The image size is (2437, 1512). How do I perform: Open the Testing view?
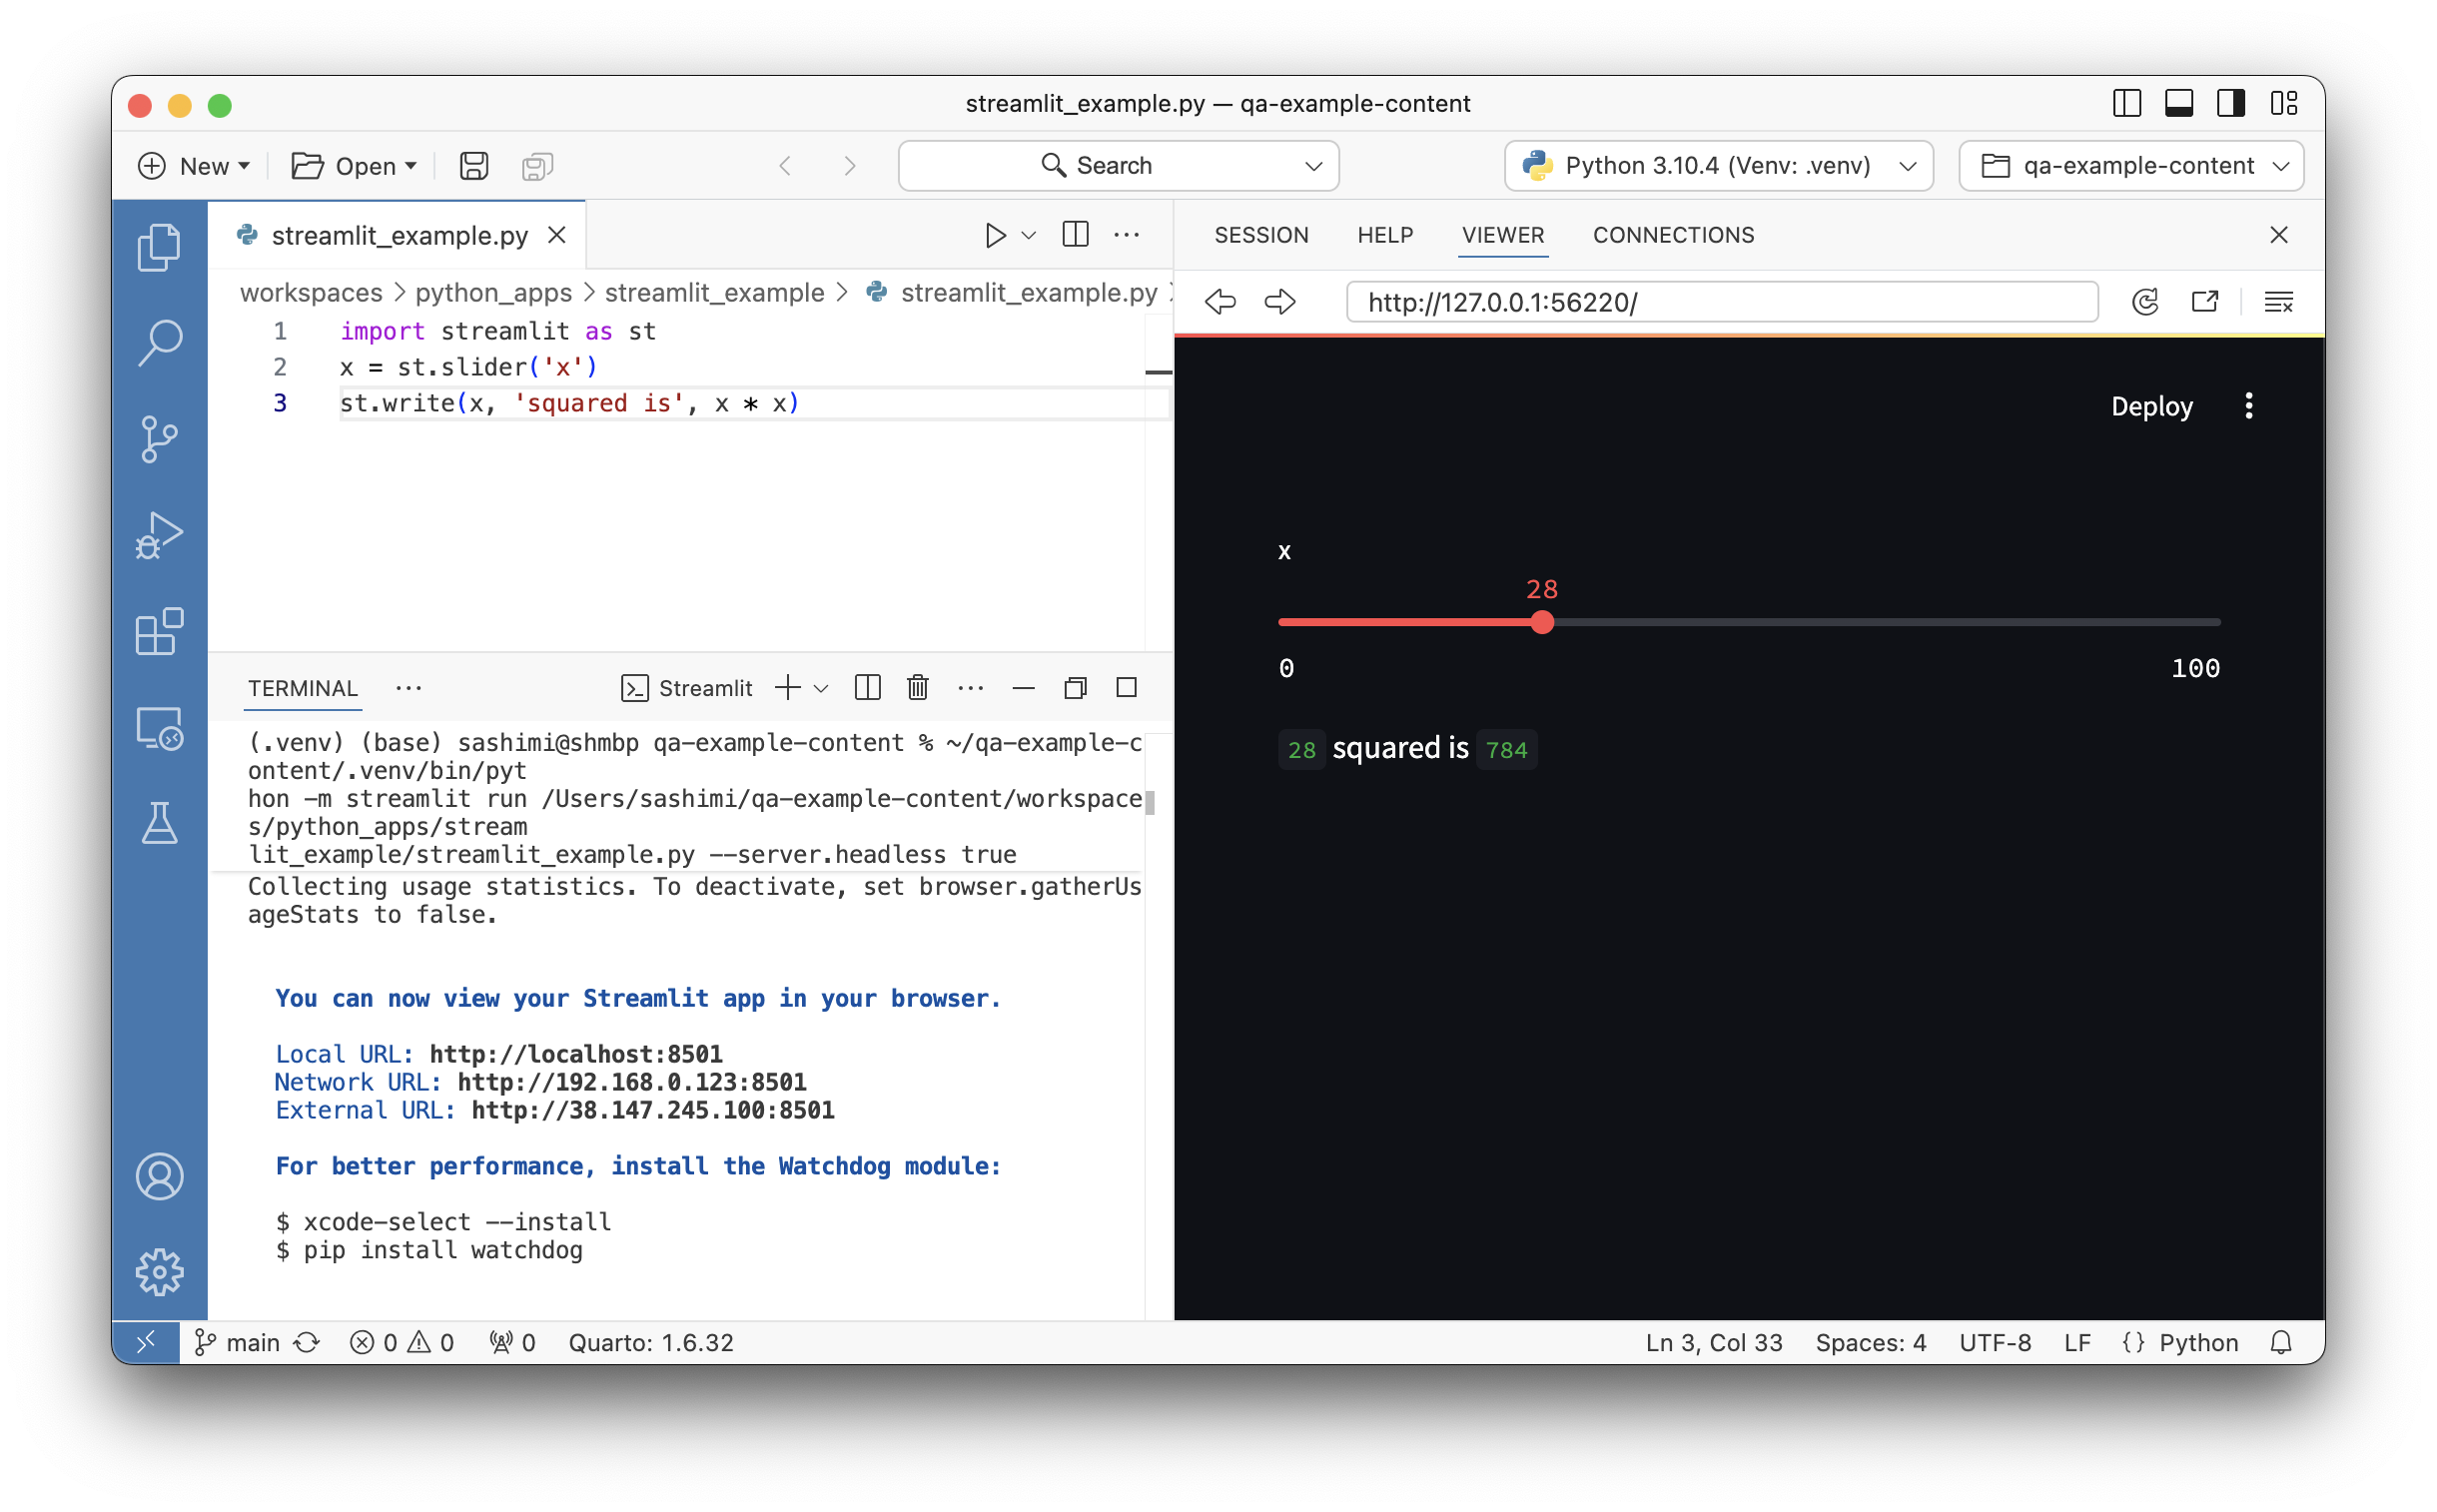160,823
